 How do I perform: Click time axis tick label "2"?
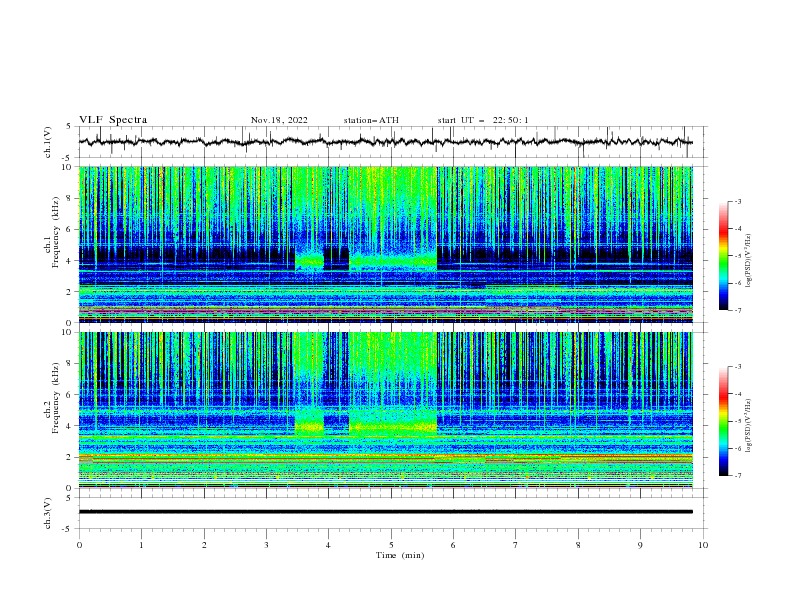click(204, 545)
